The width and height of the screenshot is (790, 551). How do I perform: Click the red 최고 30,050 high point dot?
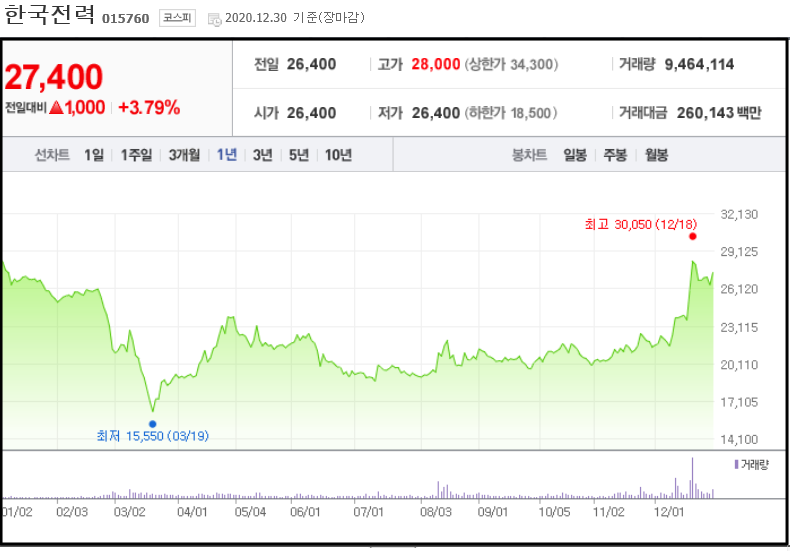[x=693, y=236]
